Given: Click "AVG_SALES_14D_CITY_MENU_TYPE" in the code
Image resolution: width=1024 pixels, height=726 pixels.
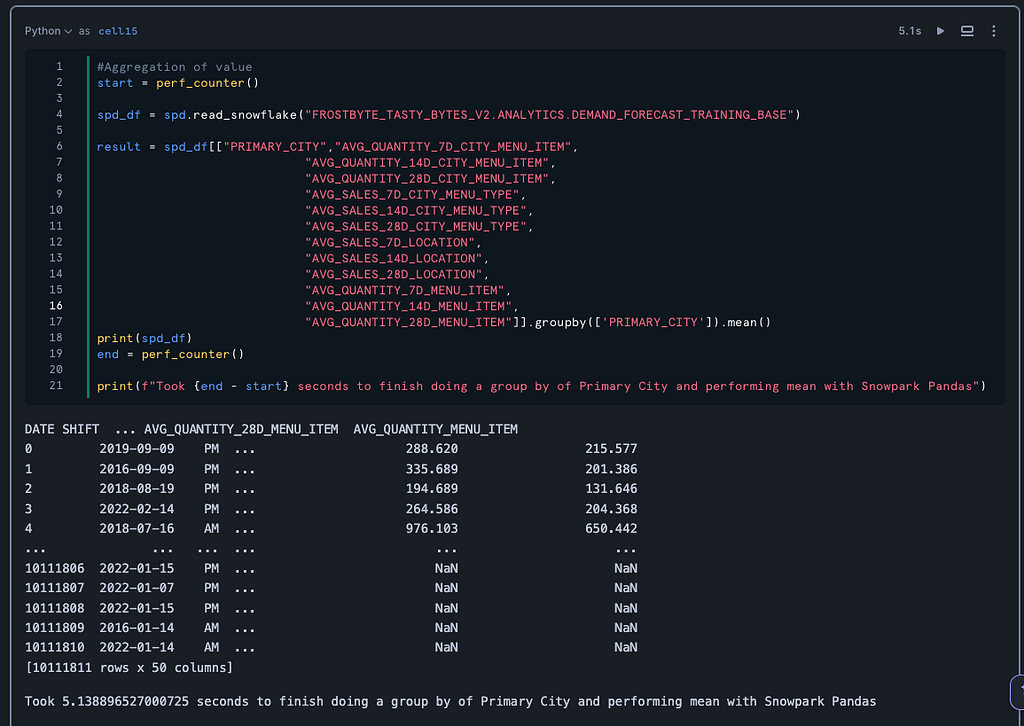Looking at the screenshot, I should (415, 211).
